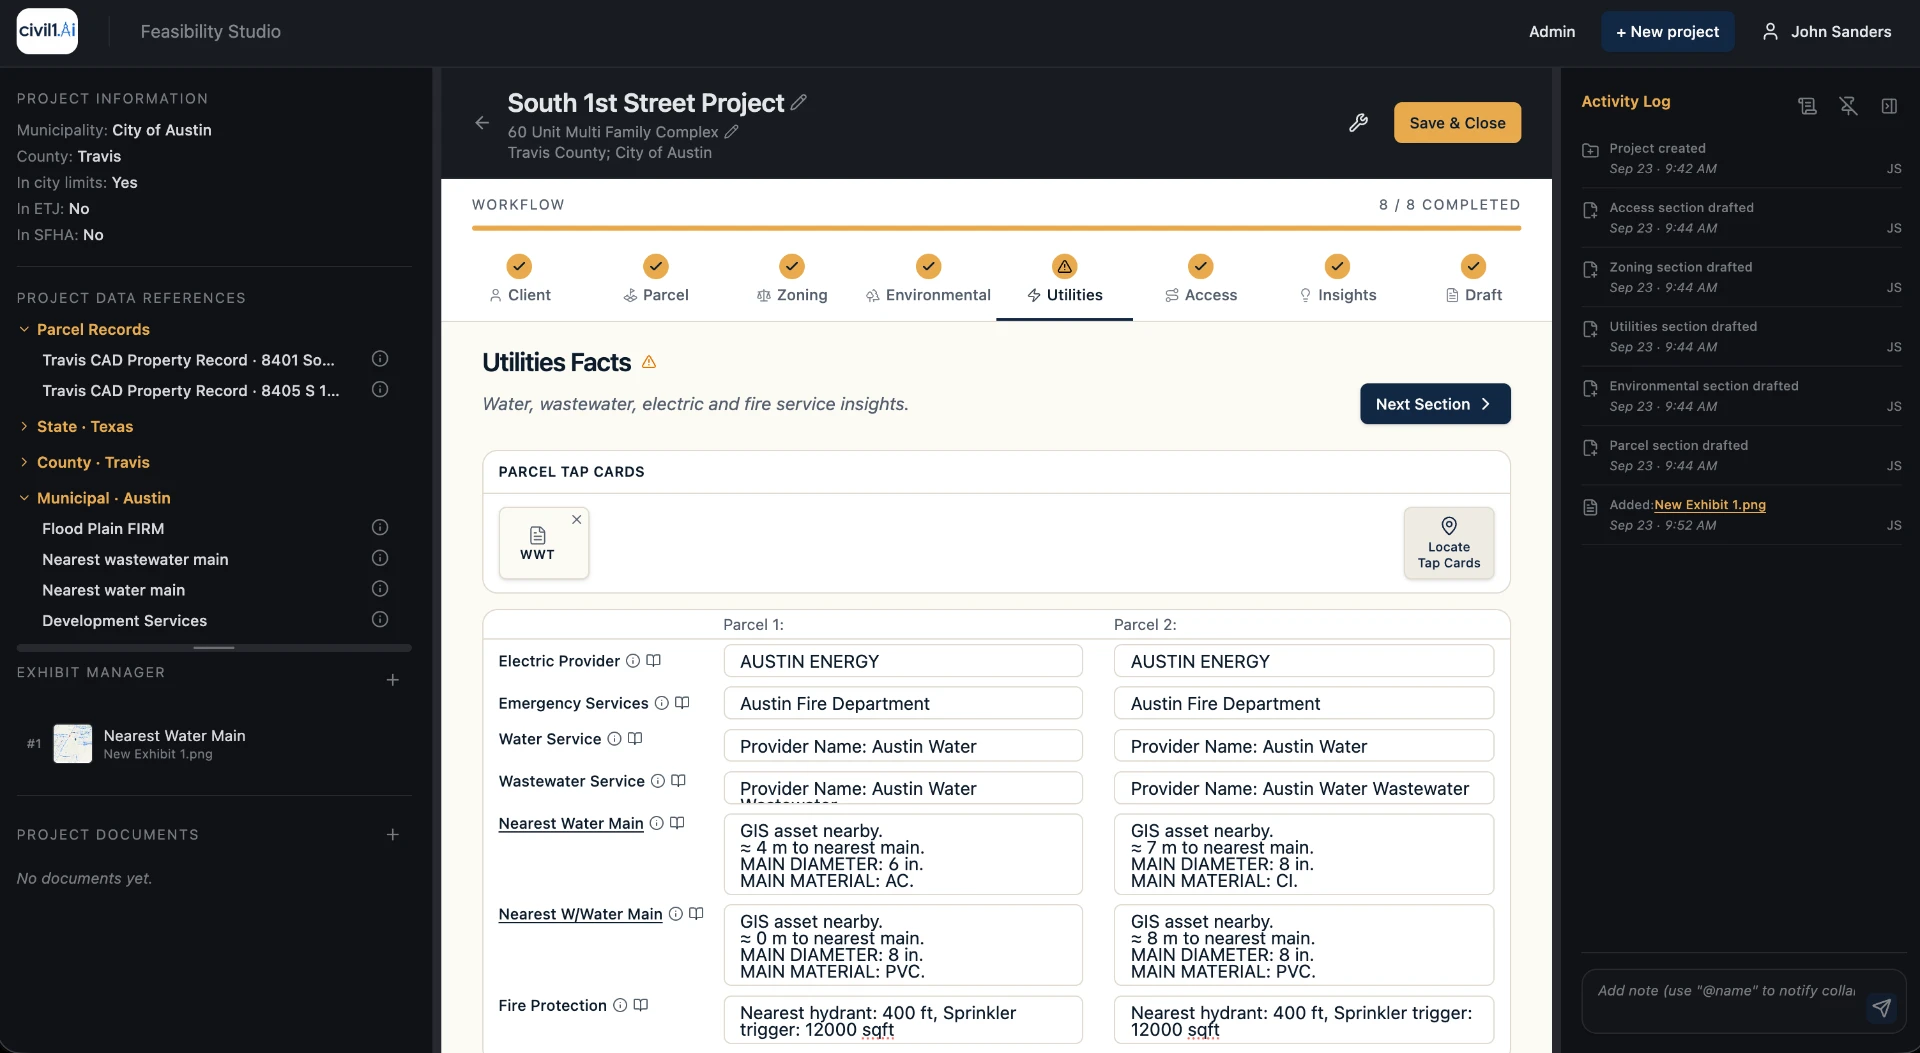This screenshot has width=1920, height=1053.
Task: Show info for 8401 property record
Action: pyautogui.click(x=380, y=358)
